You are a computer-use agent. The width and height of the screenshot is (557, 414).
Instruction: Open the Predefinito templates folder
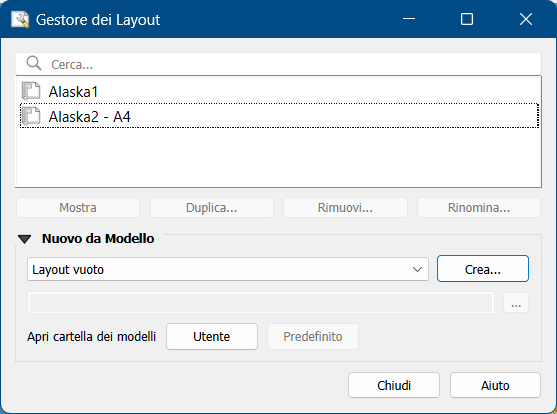tap(313, 337)
